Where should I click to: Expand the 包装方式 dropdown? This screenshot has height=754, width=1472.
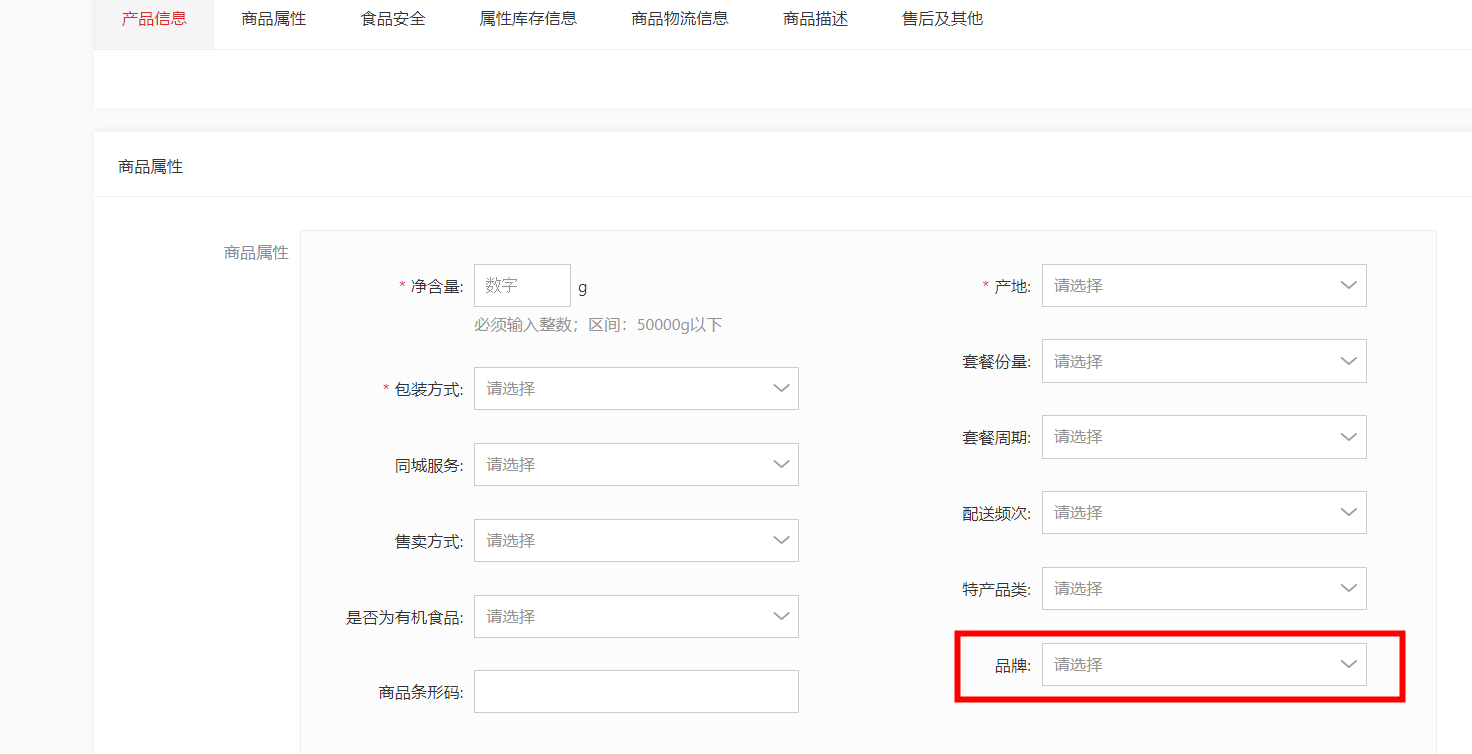[x=636, y=389]
